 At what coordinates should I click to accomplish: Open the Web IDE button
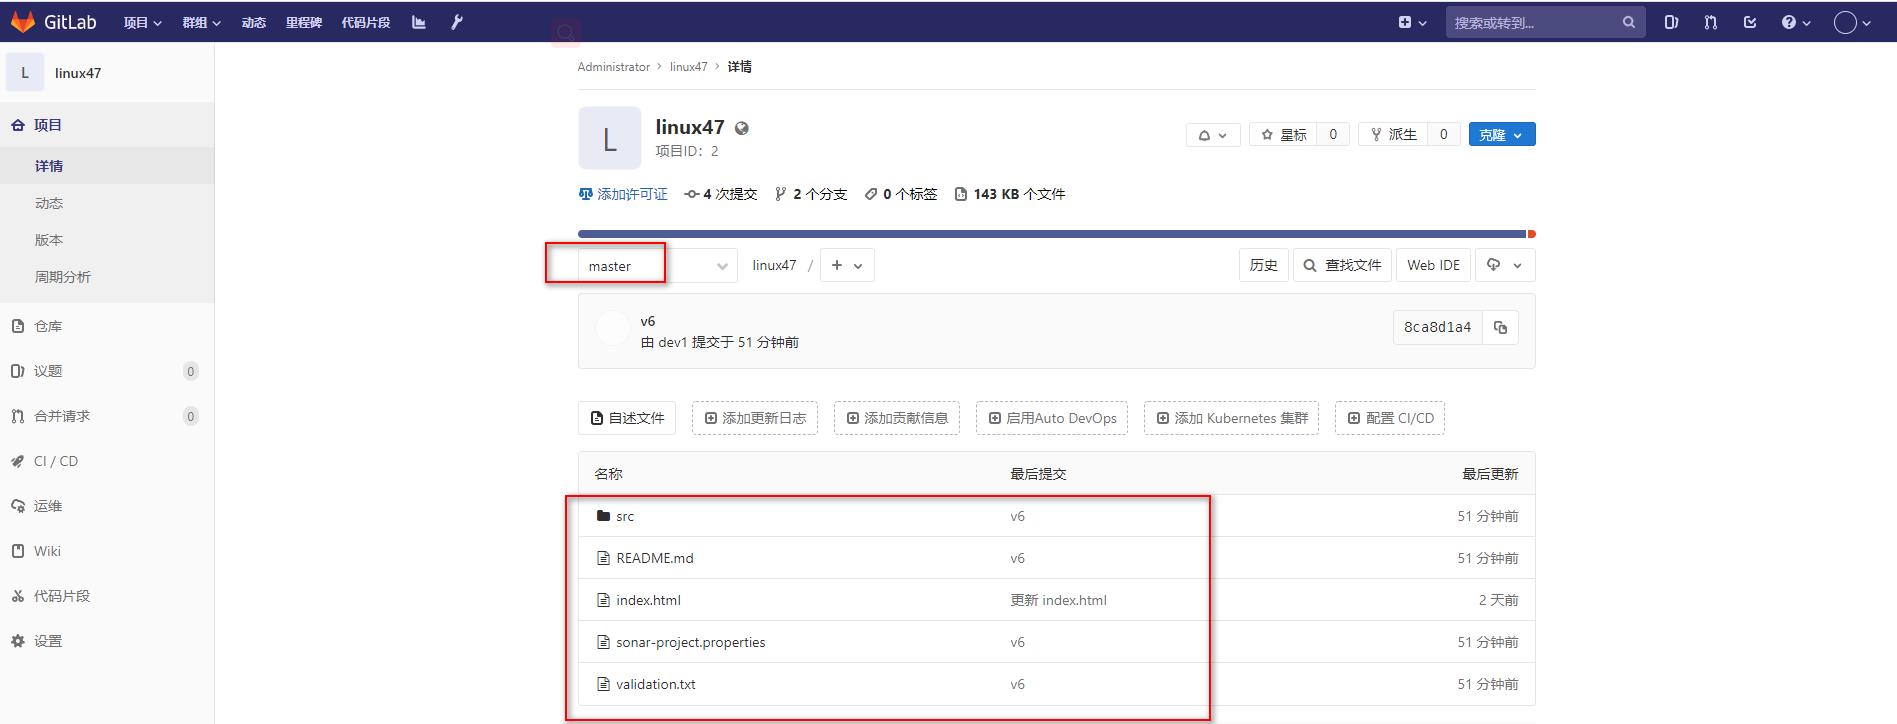click(x=1433, y=265)
